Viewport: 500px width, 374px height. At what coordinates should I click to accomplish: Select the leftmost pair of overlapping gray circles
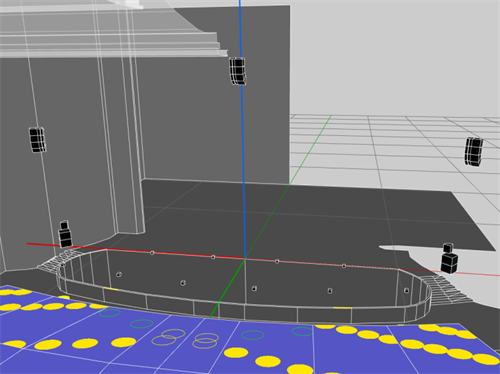[x=168, y=337]
